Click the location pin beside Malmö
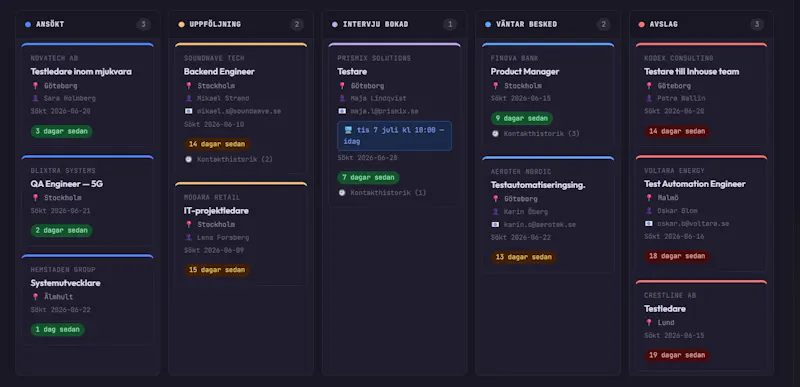The width and height of the screenshot is (800, 387). tap(649, 198)
